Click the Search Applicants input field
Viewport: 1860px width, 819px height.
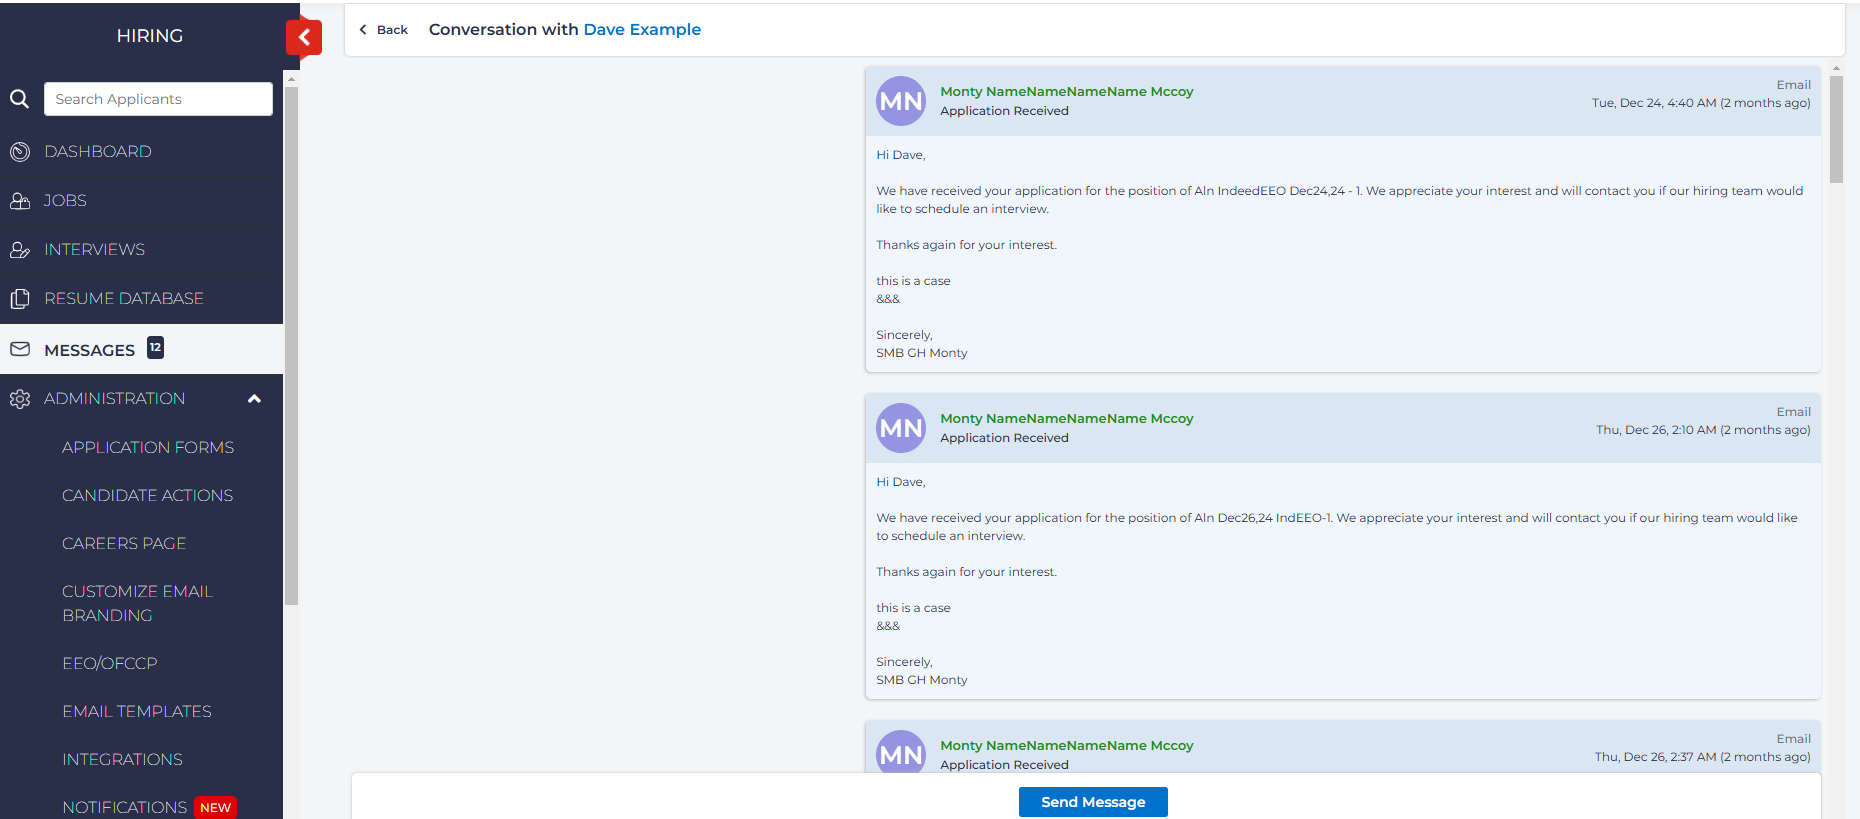(158, 99)
